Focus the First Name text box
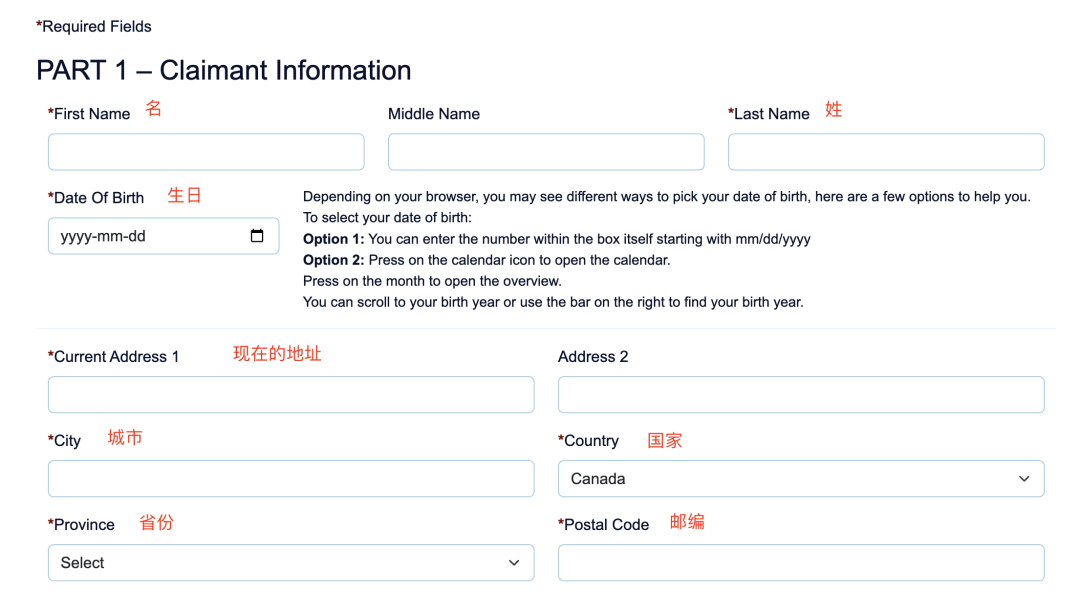The width and height of the screenshot is (1080, 594). (x=206, y=152)
